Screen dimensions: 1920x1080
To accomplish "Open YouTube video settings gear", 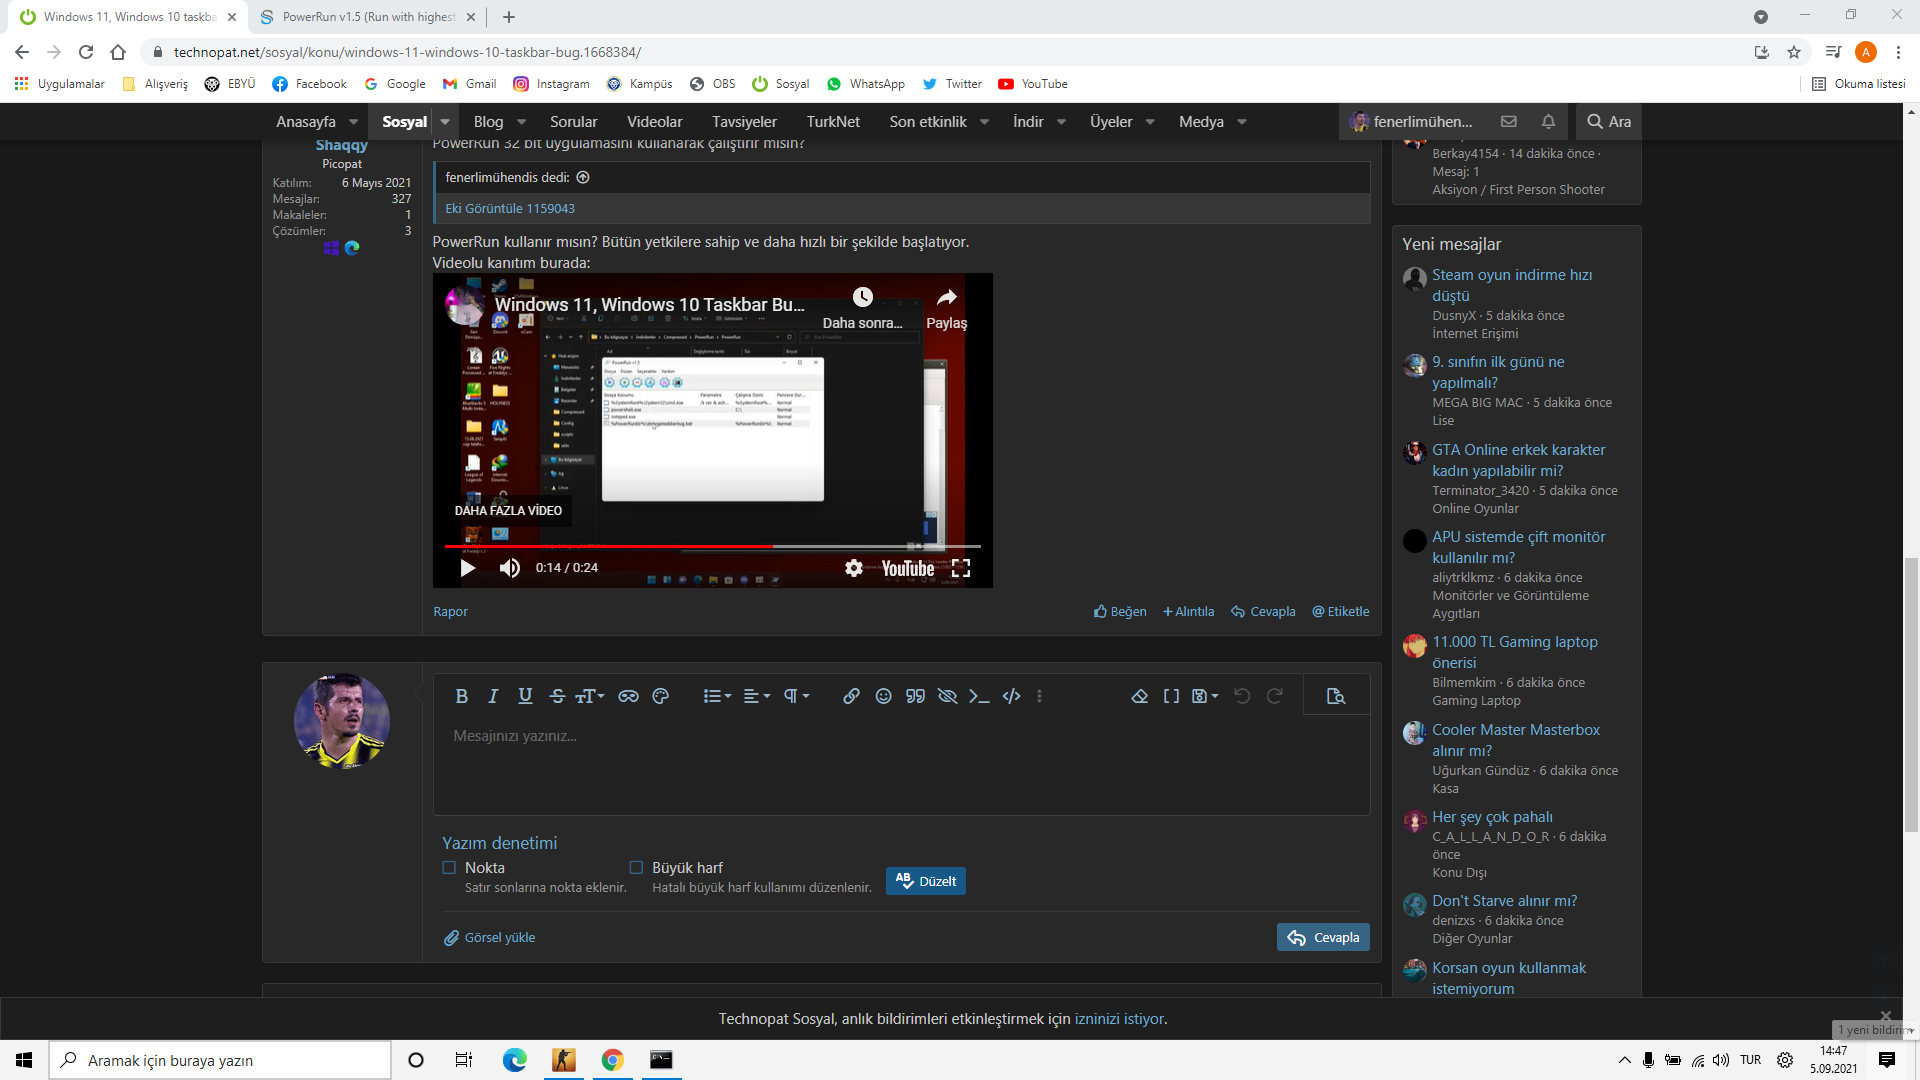I will click(x=853, y=568).
